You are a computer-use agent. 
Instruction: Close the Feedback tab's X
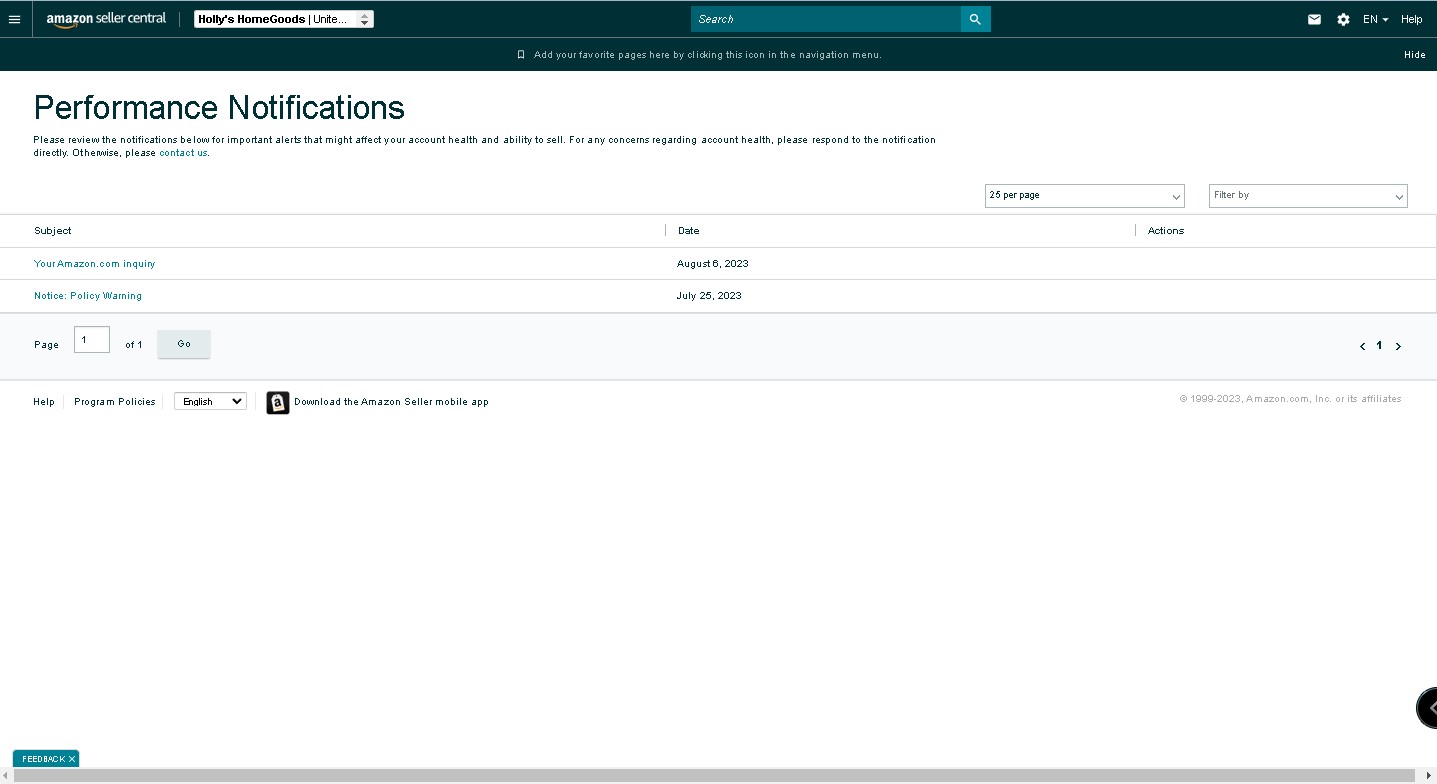(72, 759)
